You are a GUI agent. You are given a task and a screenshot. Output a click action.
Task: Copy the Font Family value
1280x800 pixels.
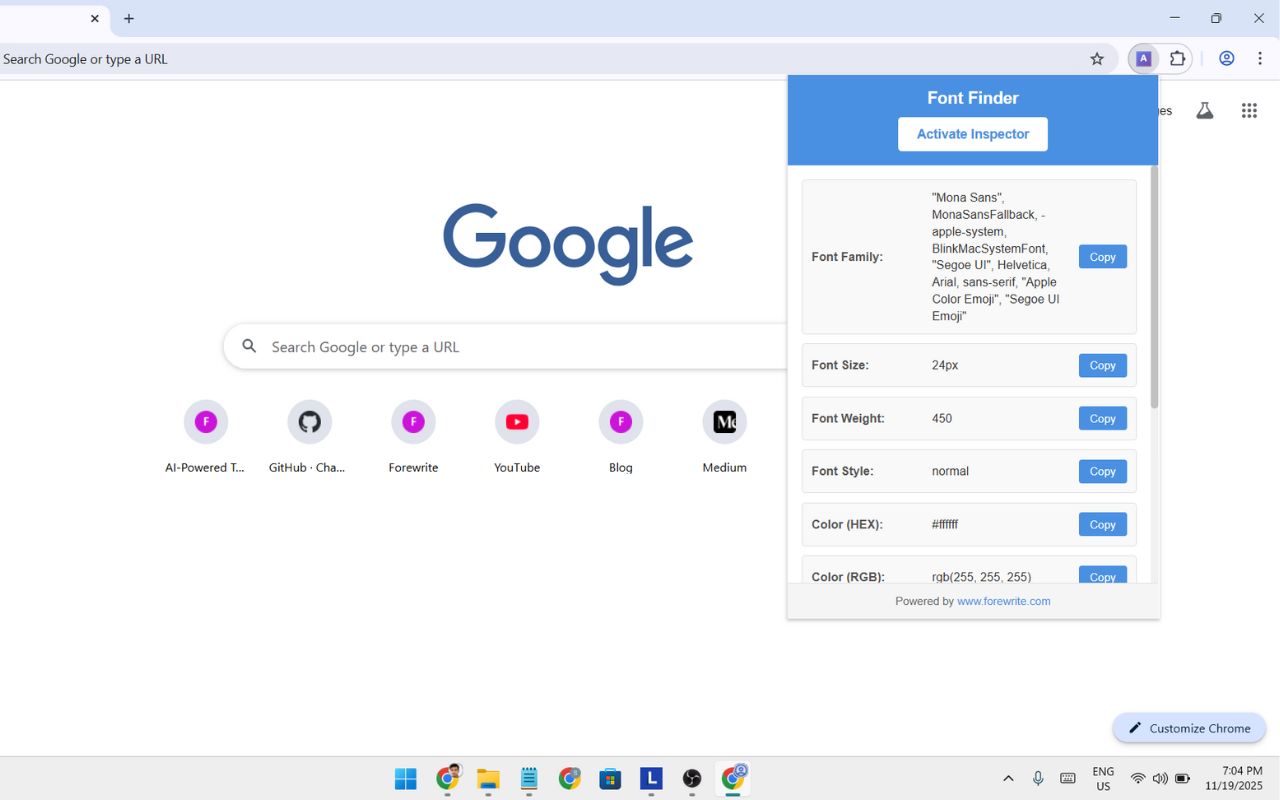(1103, 257)
